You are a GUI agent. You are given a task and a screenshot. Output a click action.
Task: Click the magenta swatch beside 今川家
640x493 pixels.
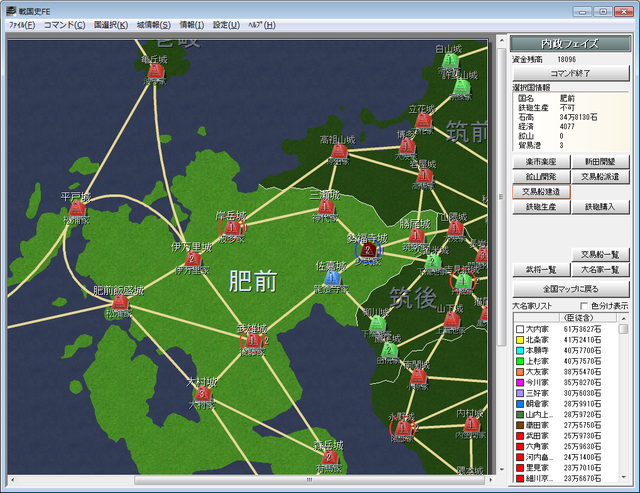[520, 382]
